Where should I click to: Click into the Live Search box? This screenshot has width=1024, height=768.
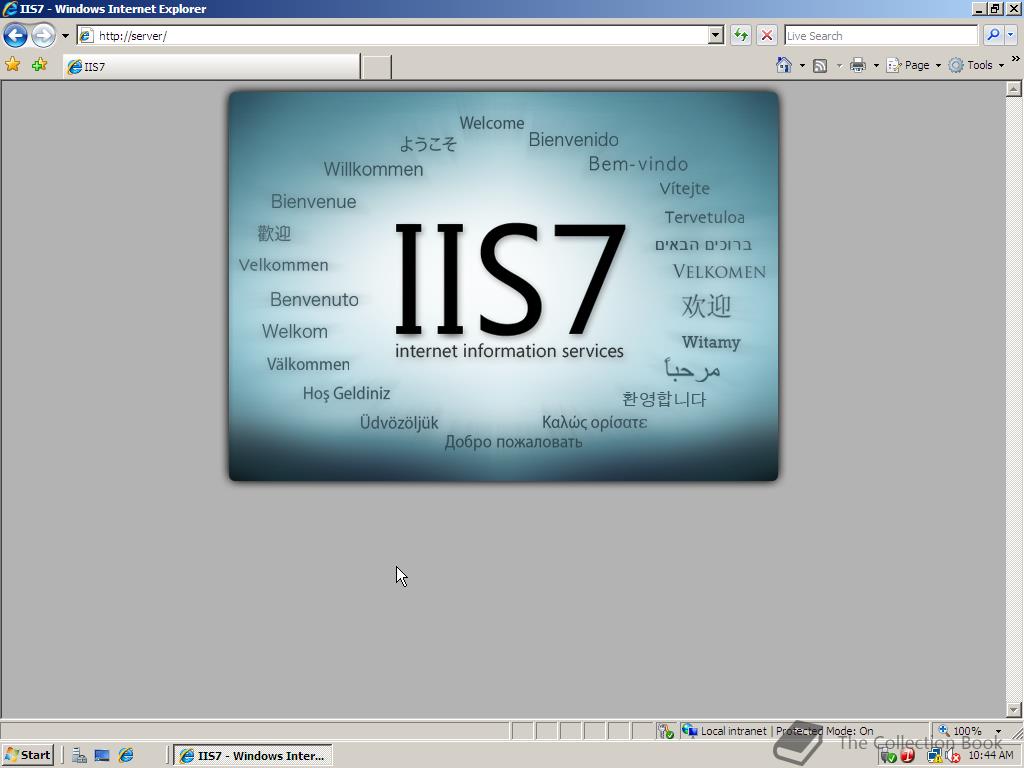point(880,35)
